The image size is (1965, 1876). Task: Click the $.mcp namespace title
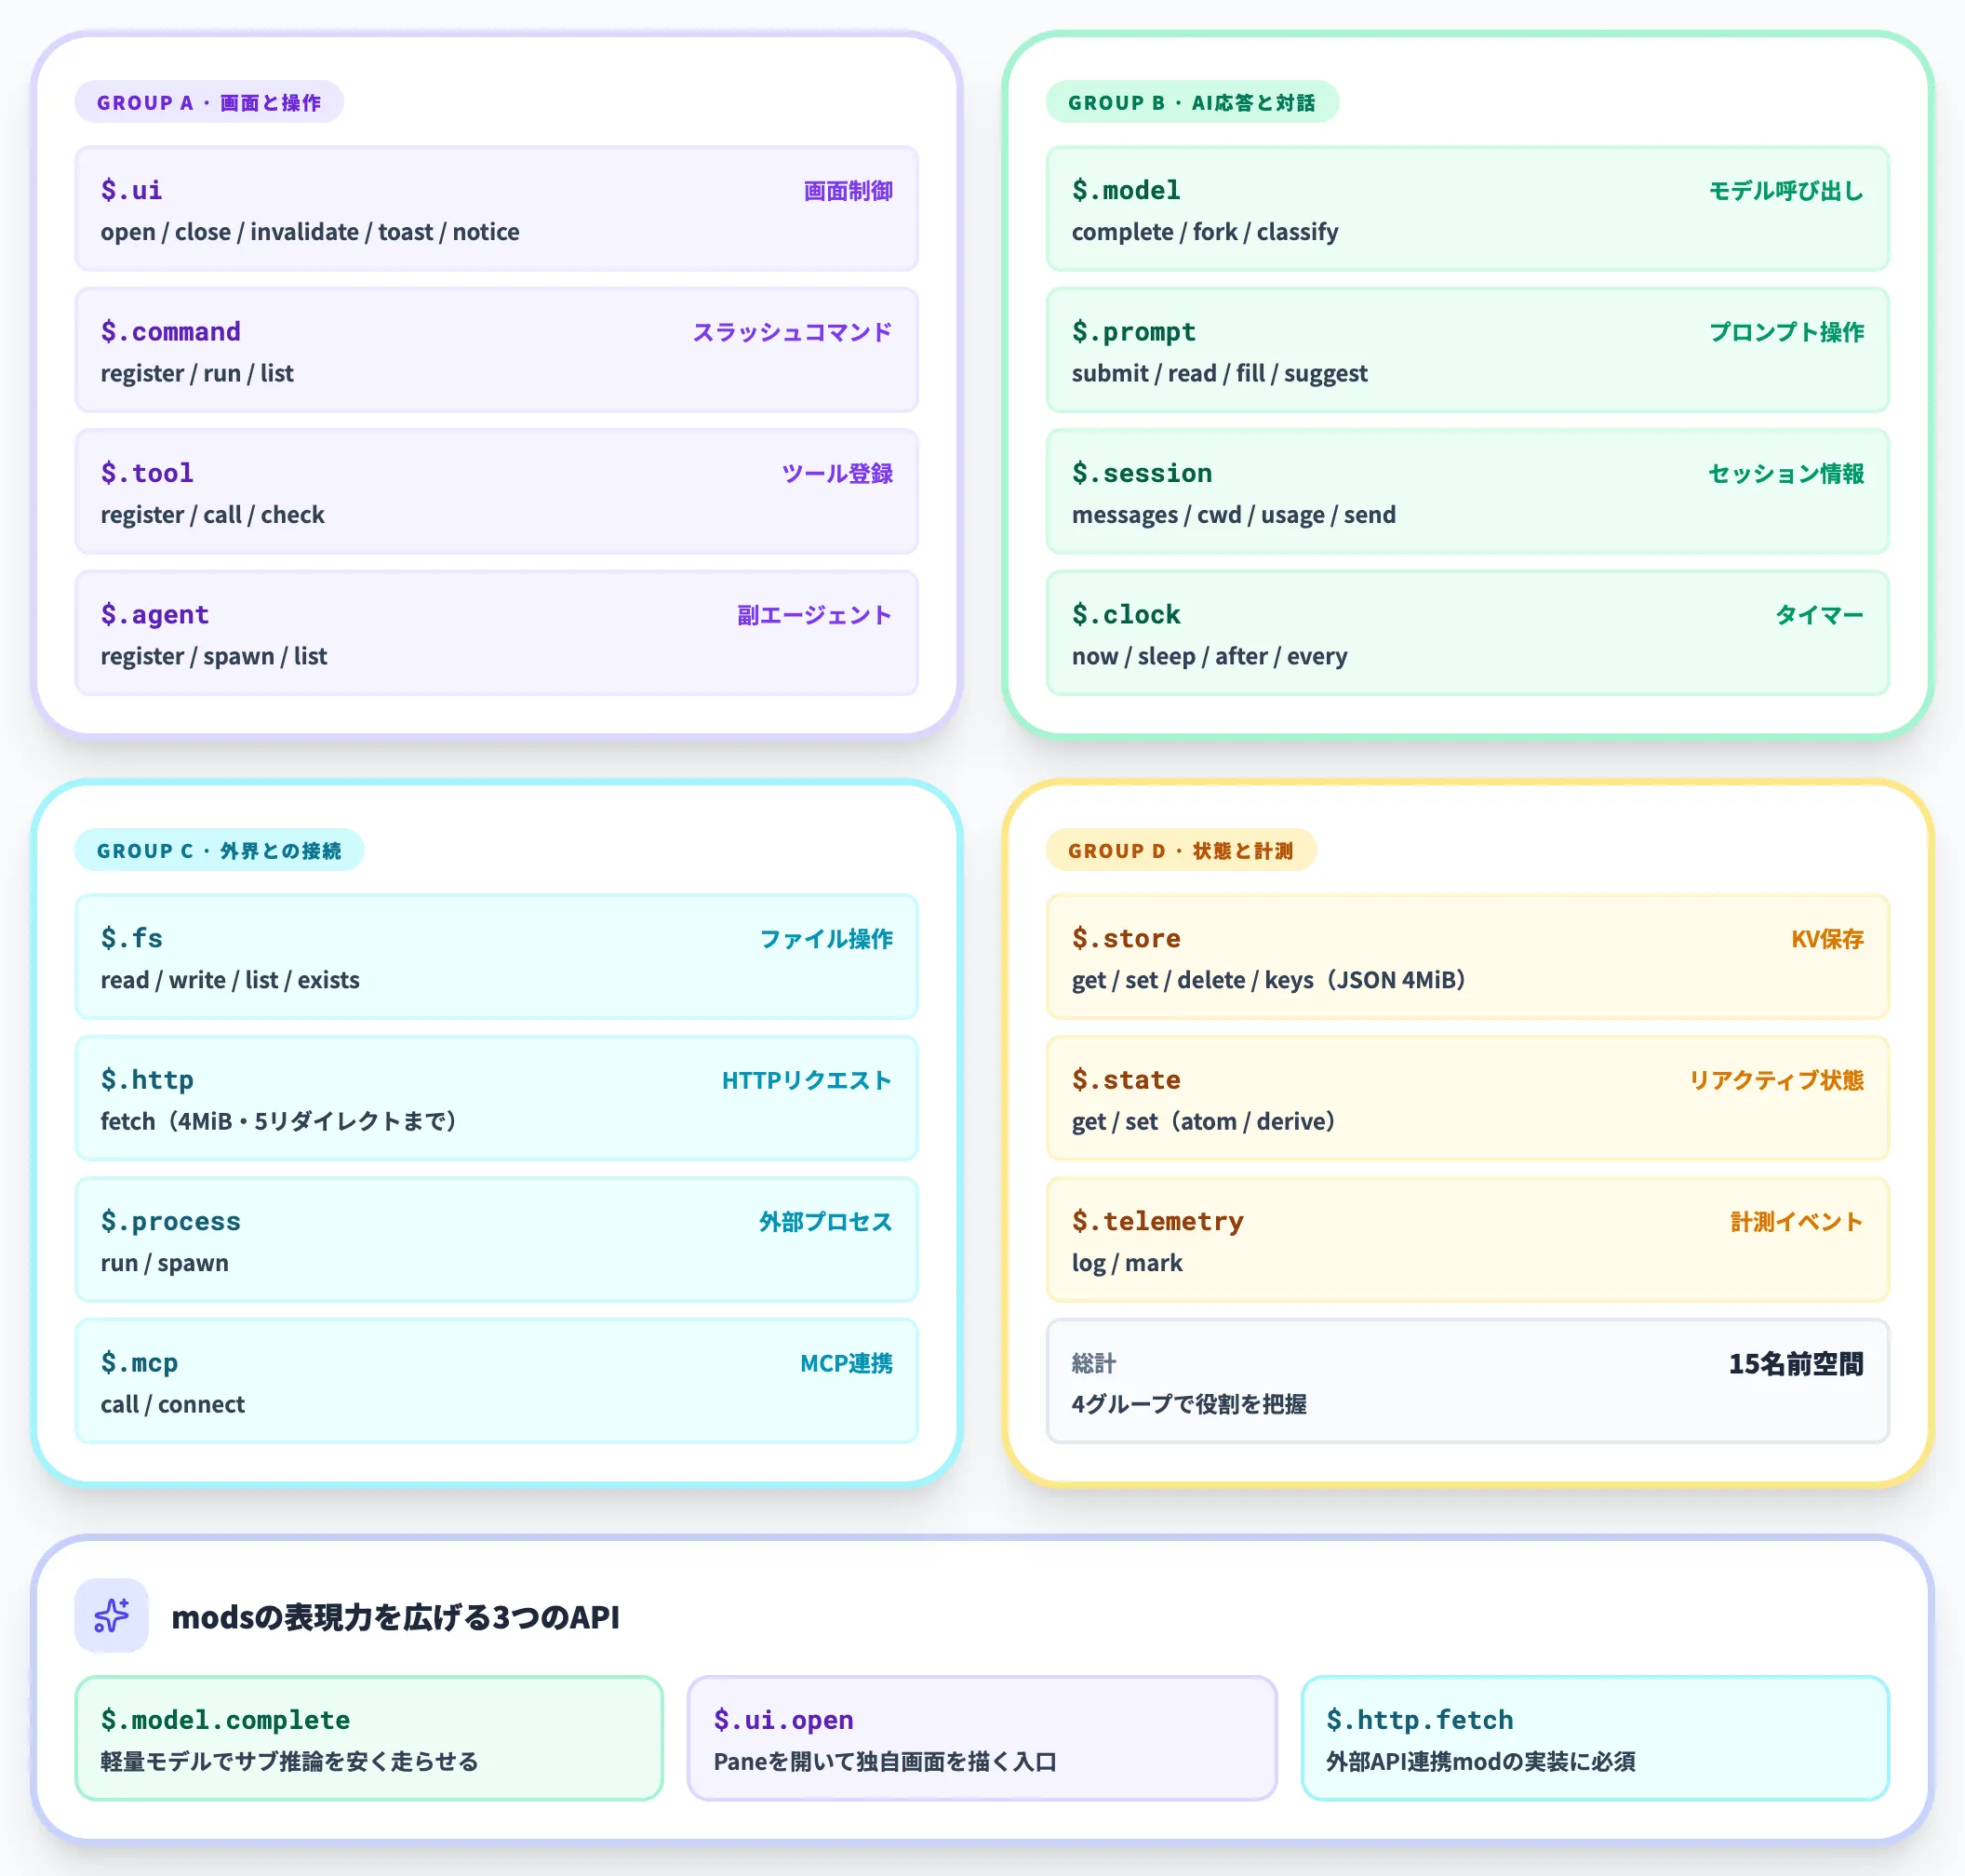click(139, 1362)
